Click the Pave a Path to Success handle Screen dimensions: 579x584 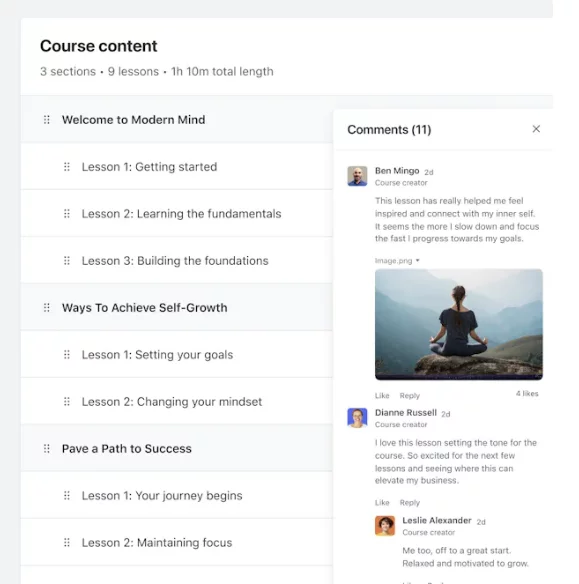pos(47,448)
